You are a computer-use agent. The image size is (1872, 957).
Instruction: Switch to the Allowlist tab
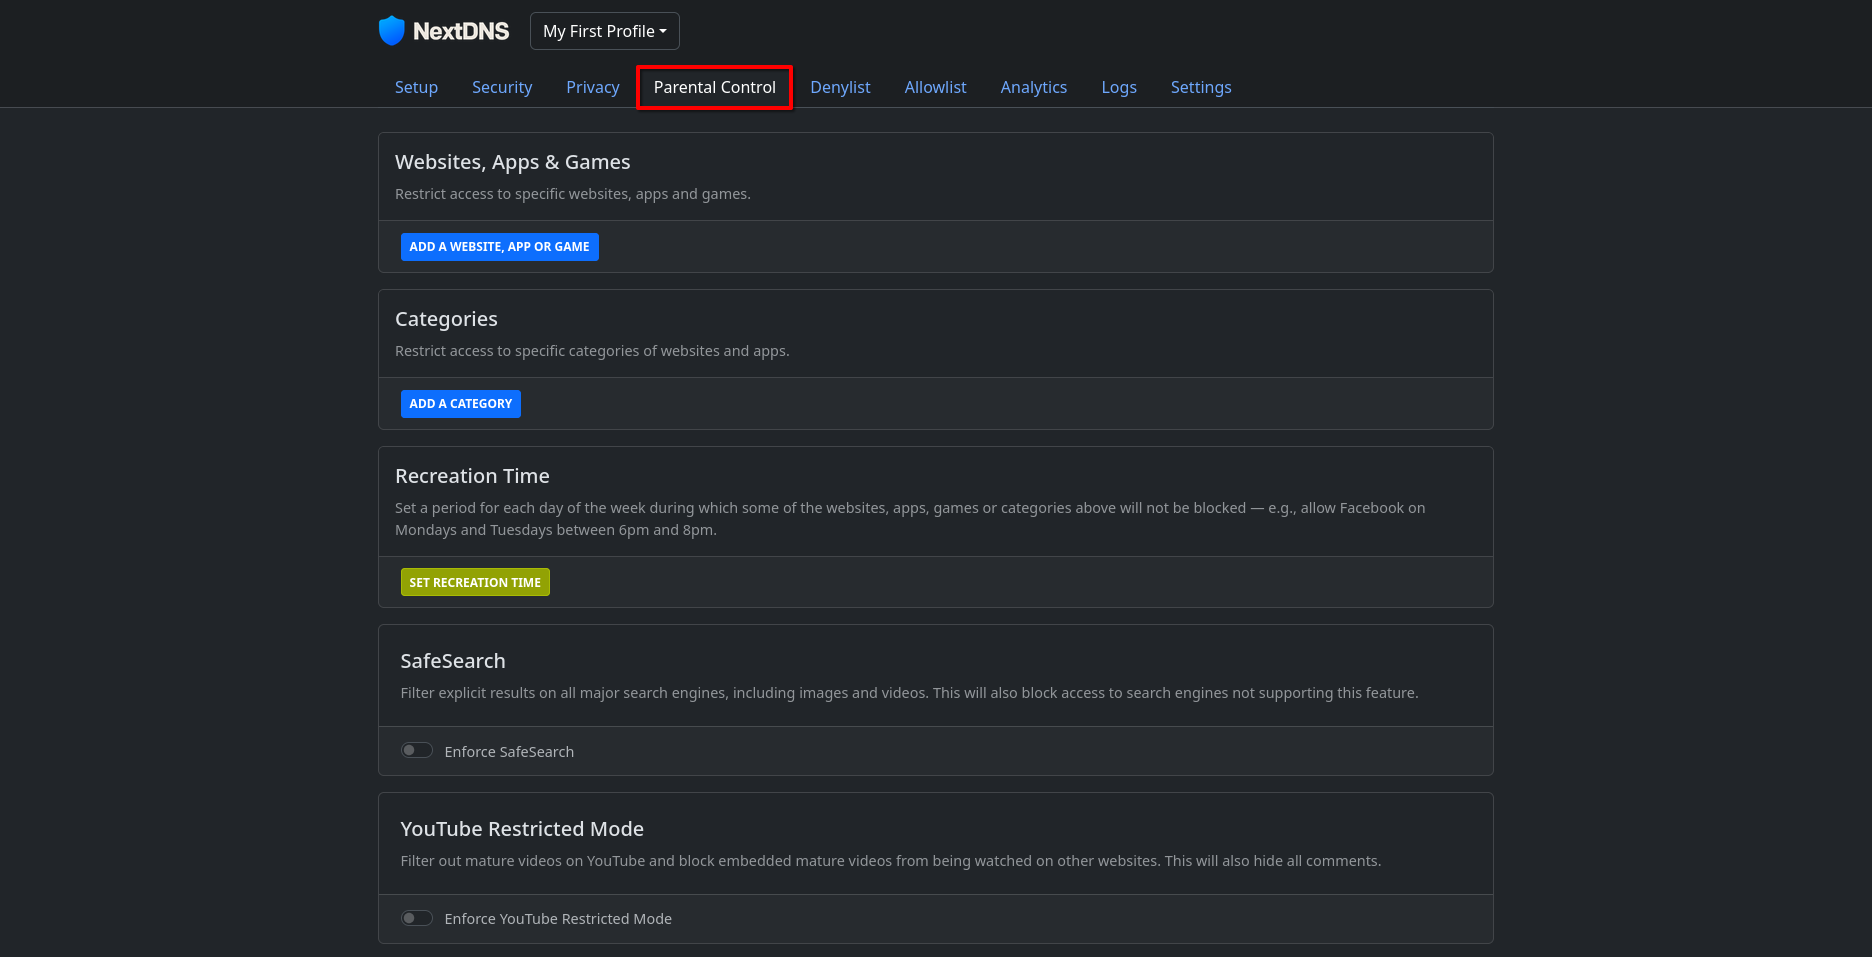(x=936, y=87)
